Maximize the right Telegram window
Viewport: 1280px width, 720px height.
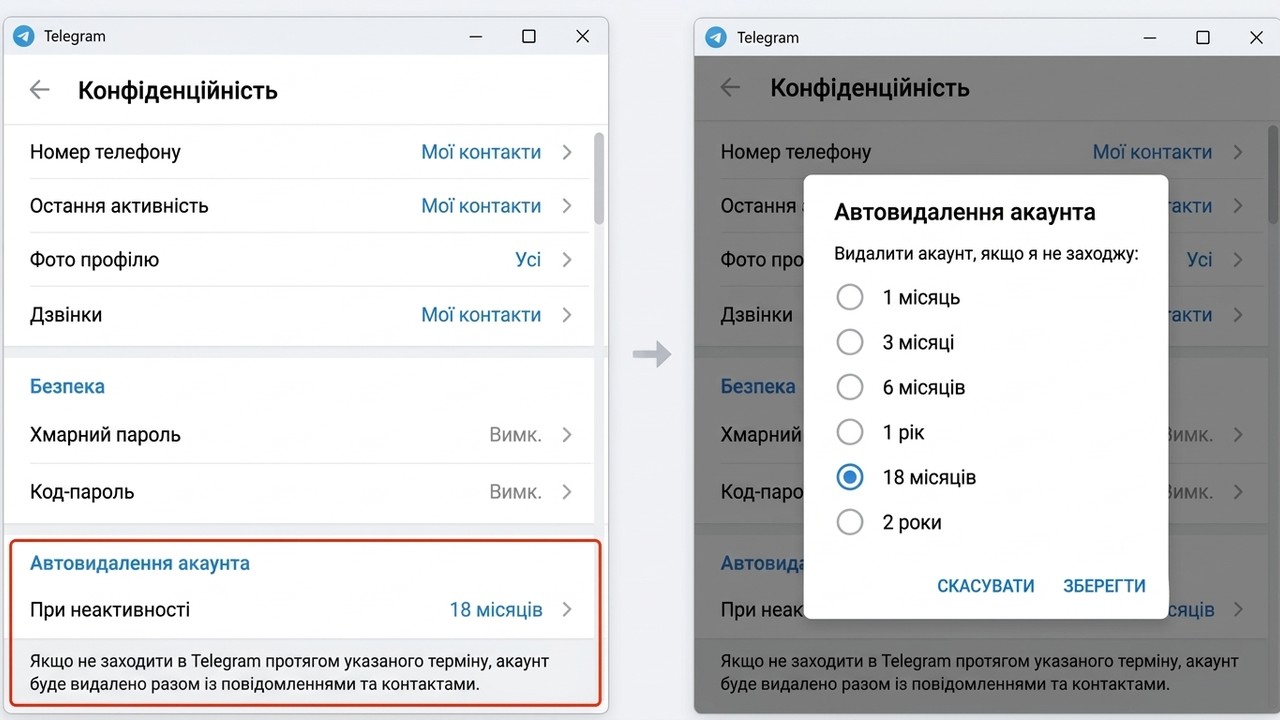1203,37
